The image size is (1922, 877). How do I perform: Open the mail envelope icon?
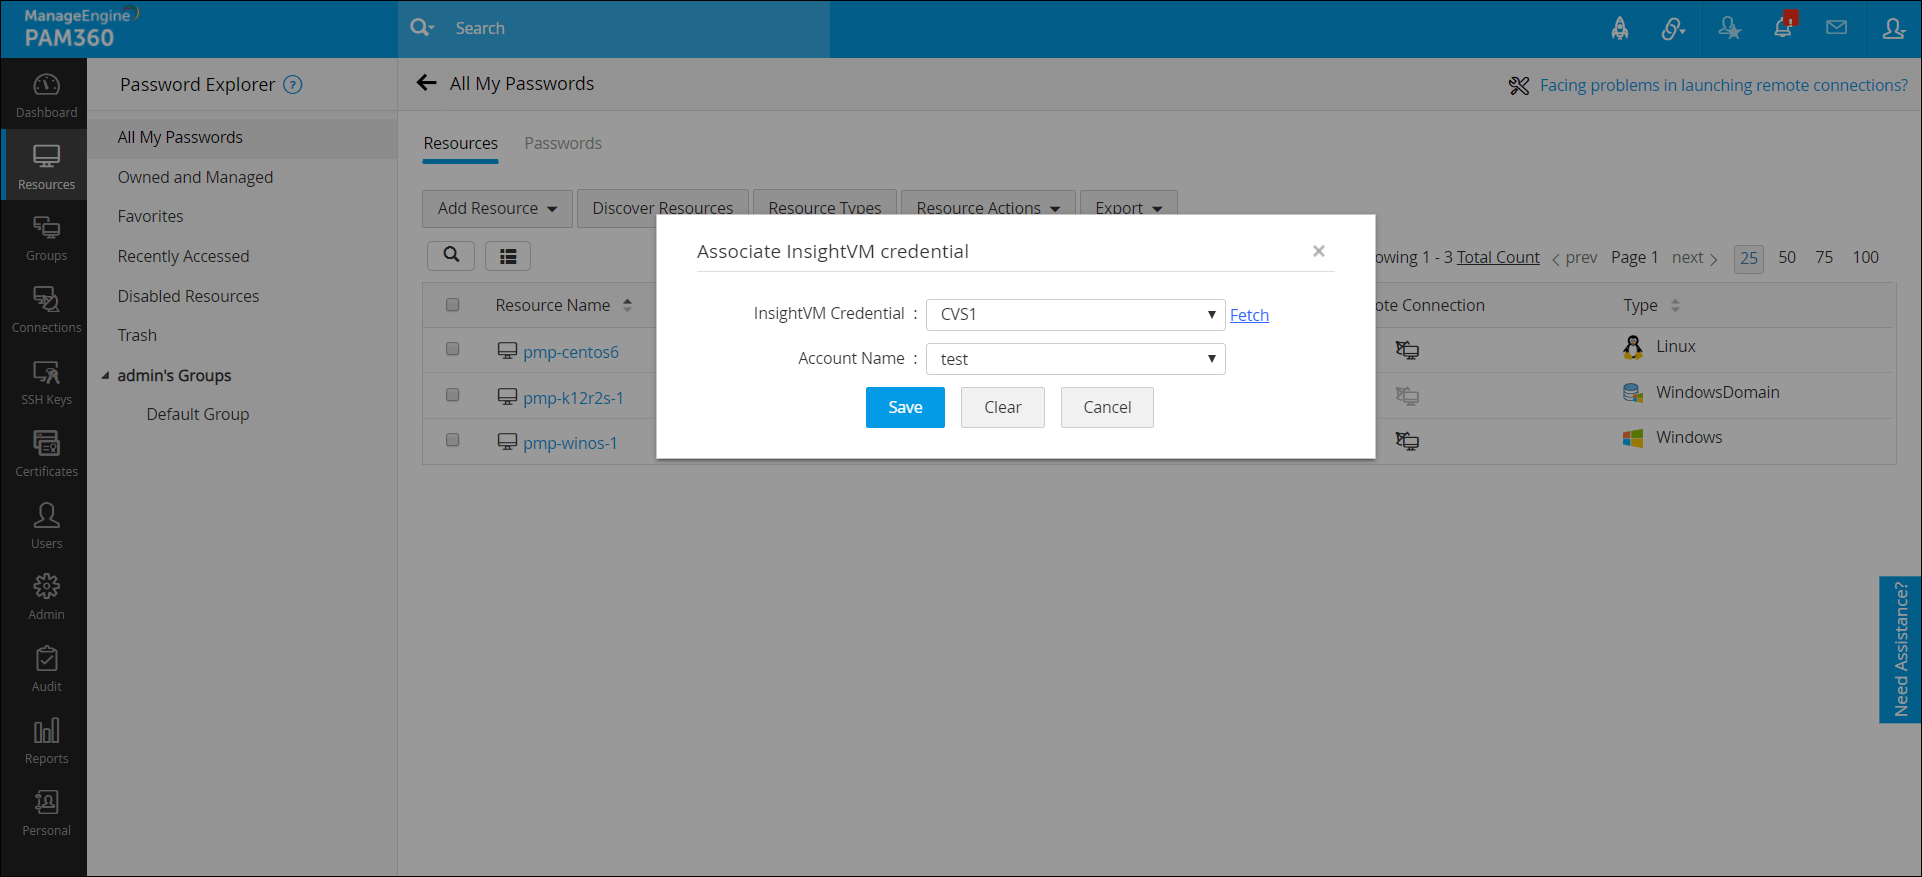(1837, 28)
